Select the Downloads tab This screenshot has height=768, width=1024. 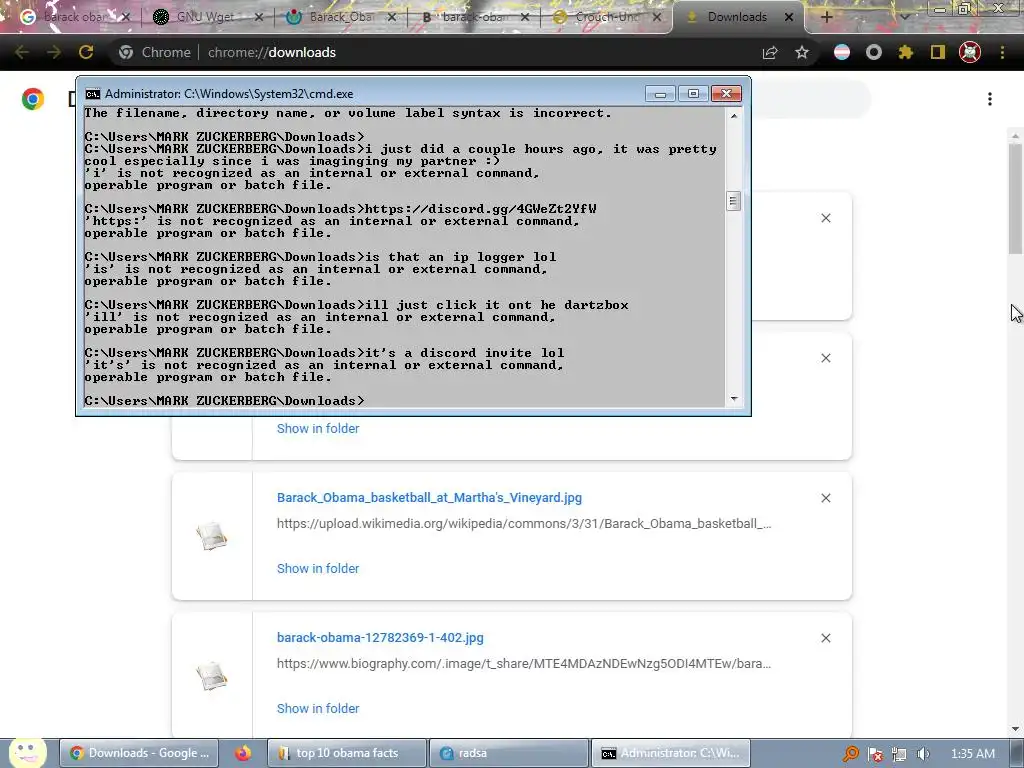[737, 17]
